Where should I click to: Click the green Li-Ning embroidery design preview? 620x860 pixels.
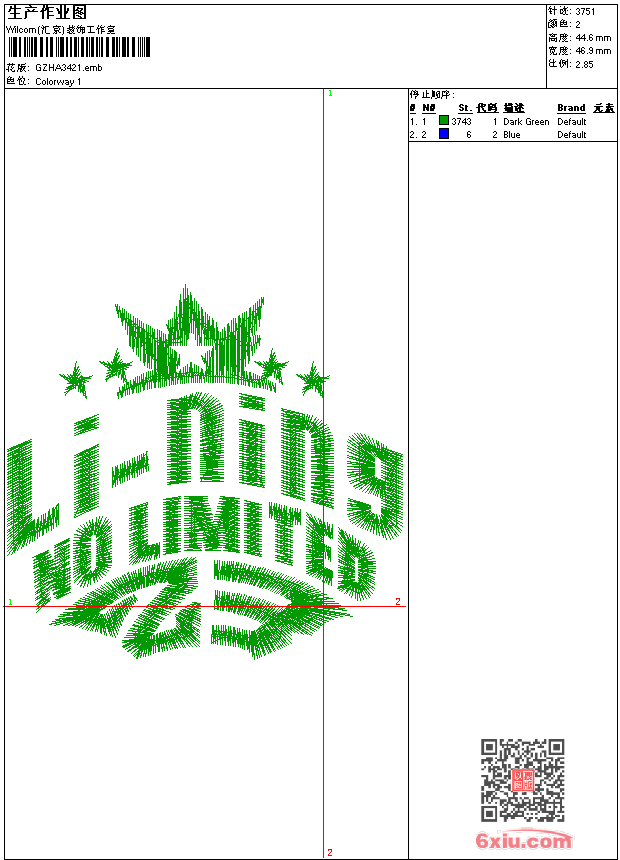click(204, 472)
